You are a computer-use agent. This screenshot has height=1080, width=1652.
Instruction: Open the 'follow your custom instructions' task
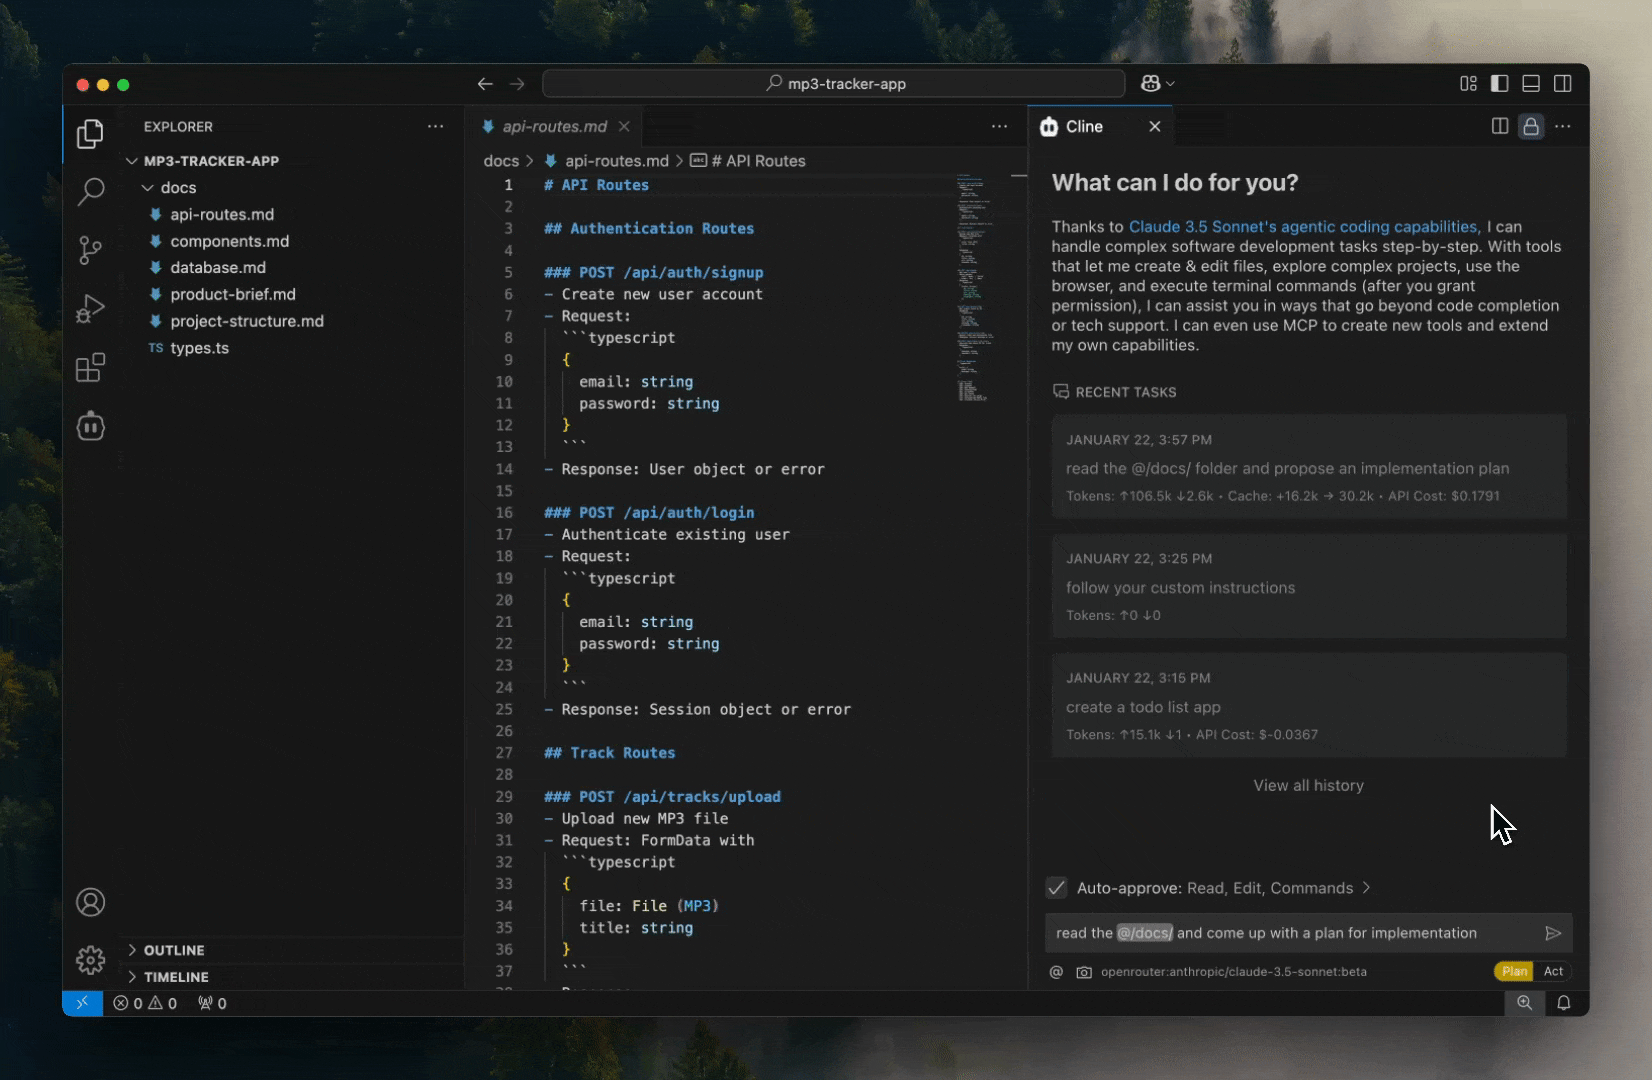point(1308,586)
